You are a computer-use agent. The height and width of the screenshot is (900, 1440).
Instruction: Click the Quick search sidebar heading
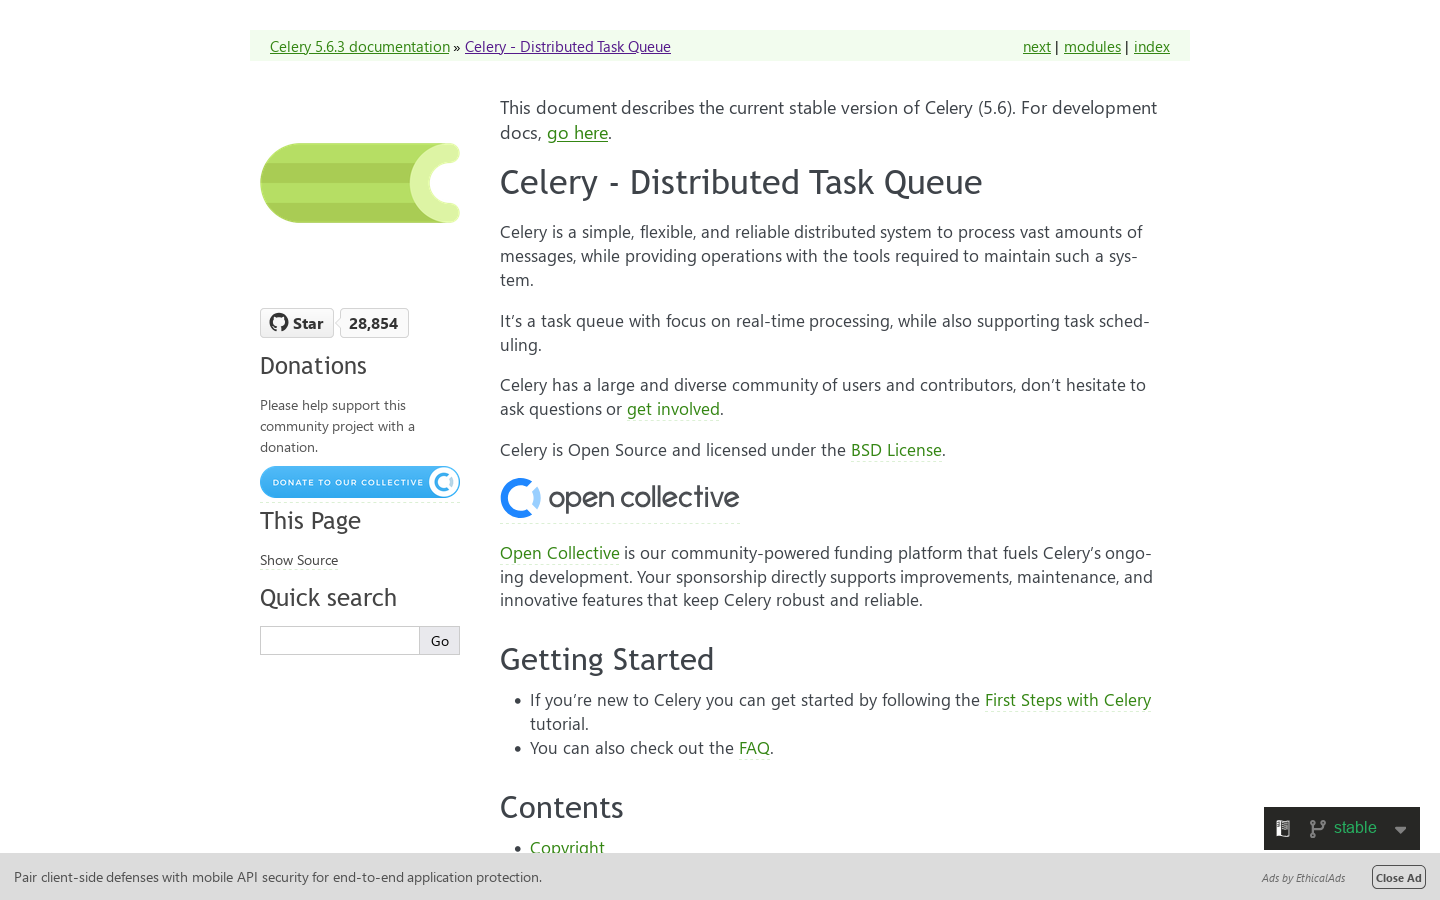pos(328,597)
